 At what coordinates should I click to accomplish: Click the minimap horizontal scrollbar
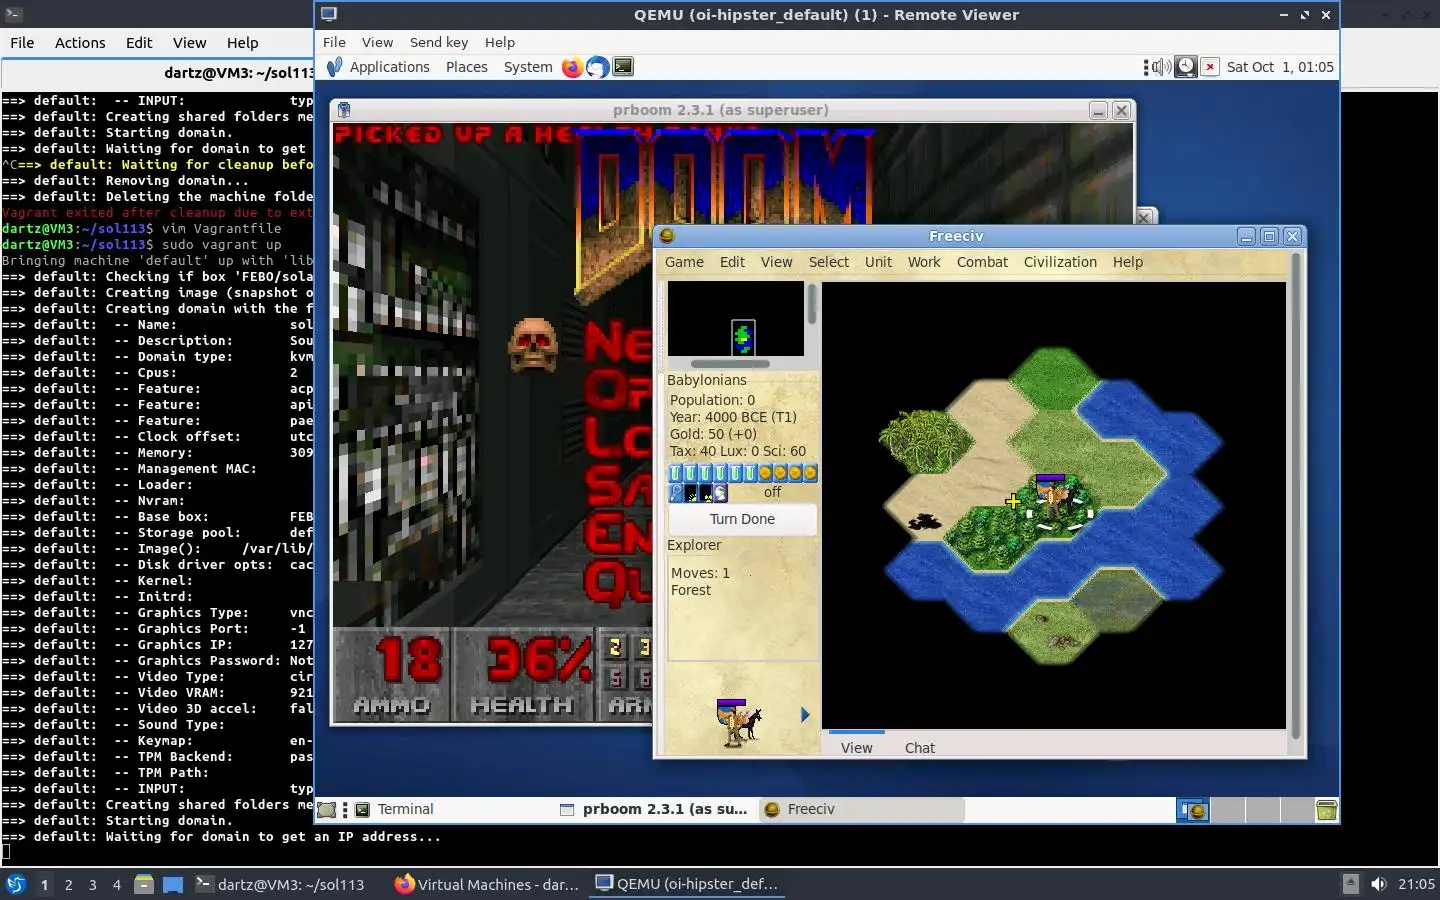(730, 364)
